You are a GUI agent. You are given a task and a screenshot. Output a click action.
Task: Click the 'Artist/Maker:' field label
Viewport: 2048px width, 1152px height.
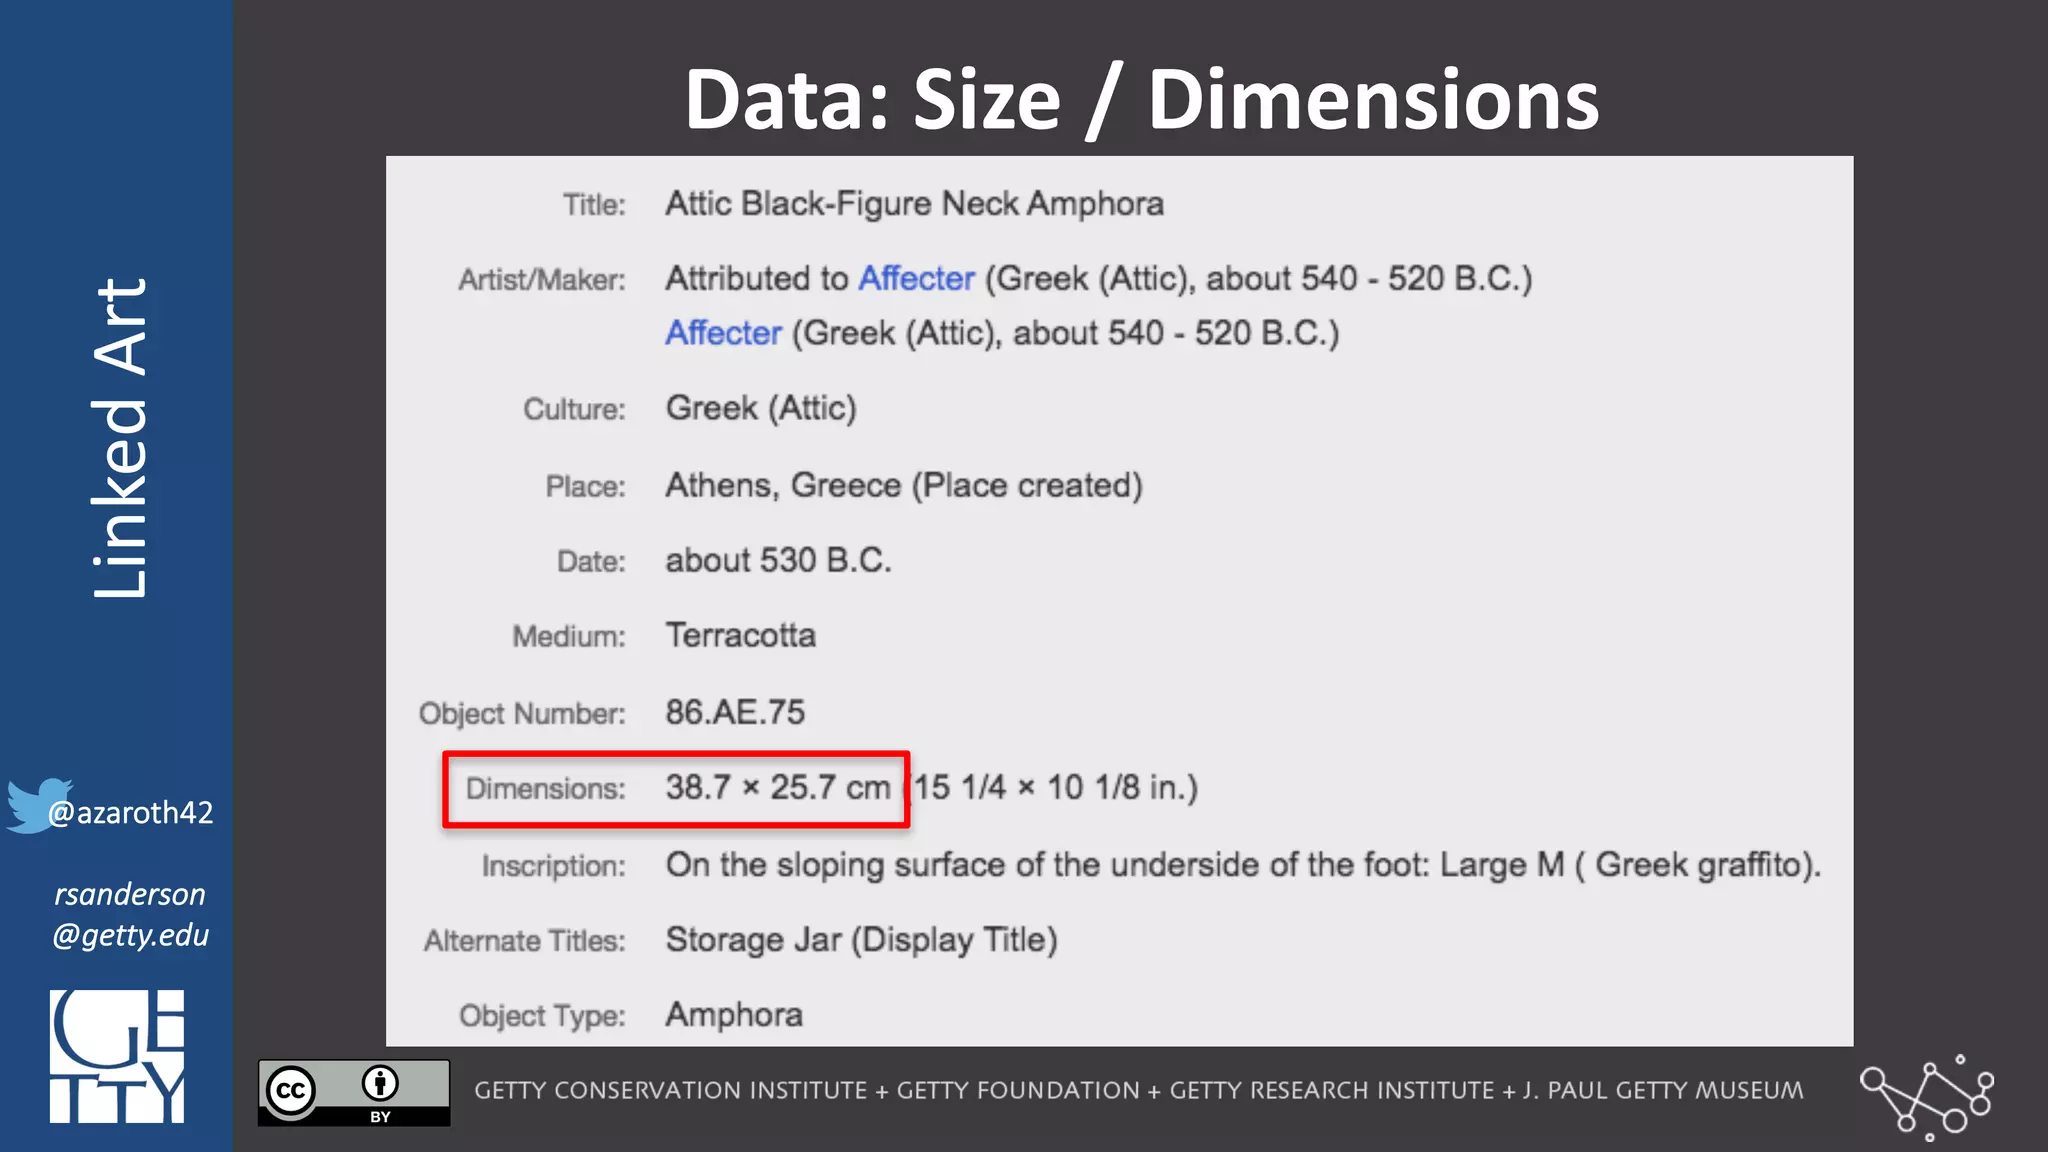pos(542,280)
